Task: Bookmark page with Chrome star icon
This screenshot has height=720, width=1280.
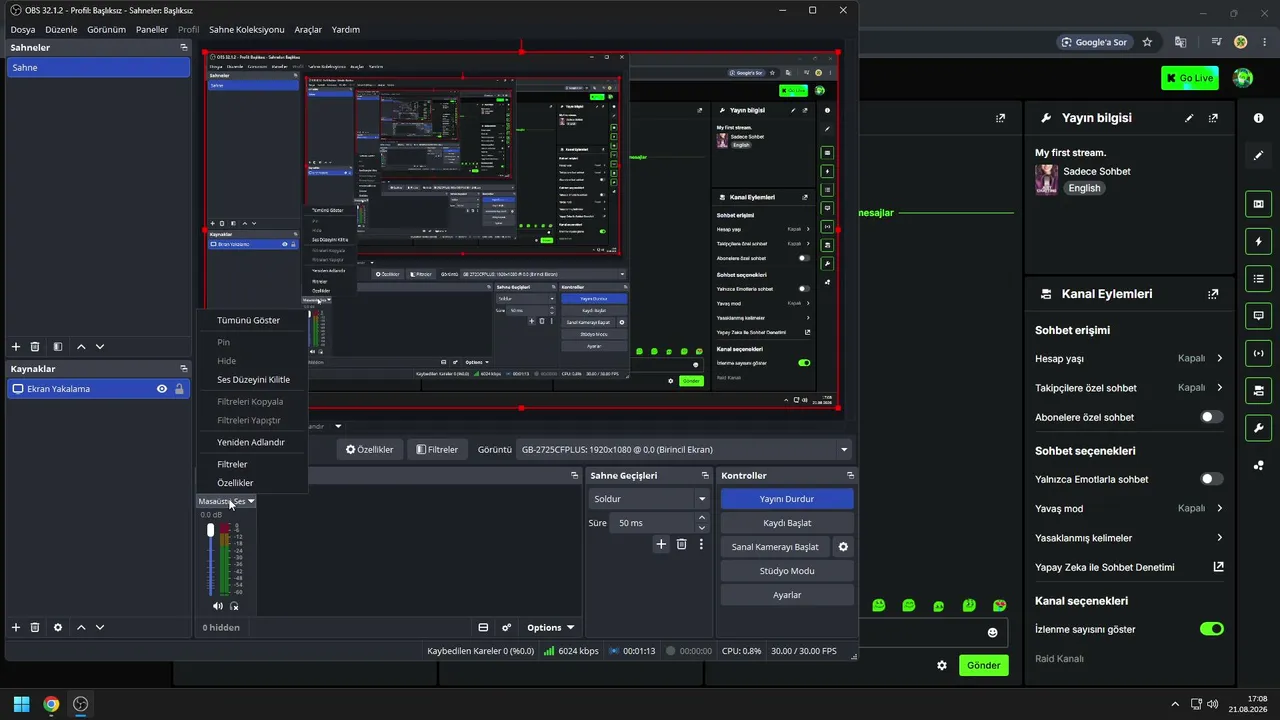Action: (x=1147, y=42)
